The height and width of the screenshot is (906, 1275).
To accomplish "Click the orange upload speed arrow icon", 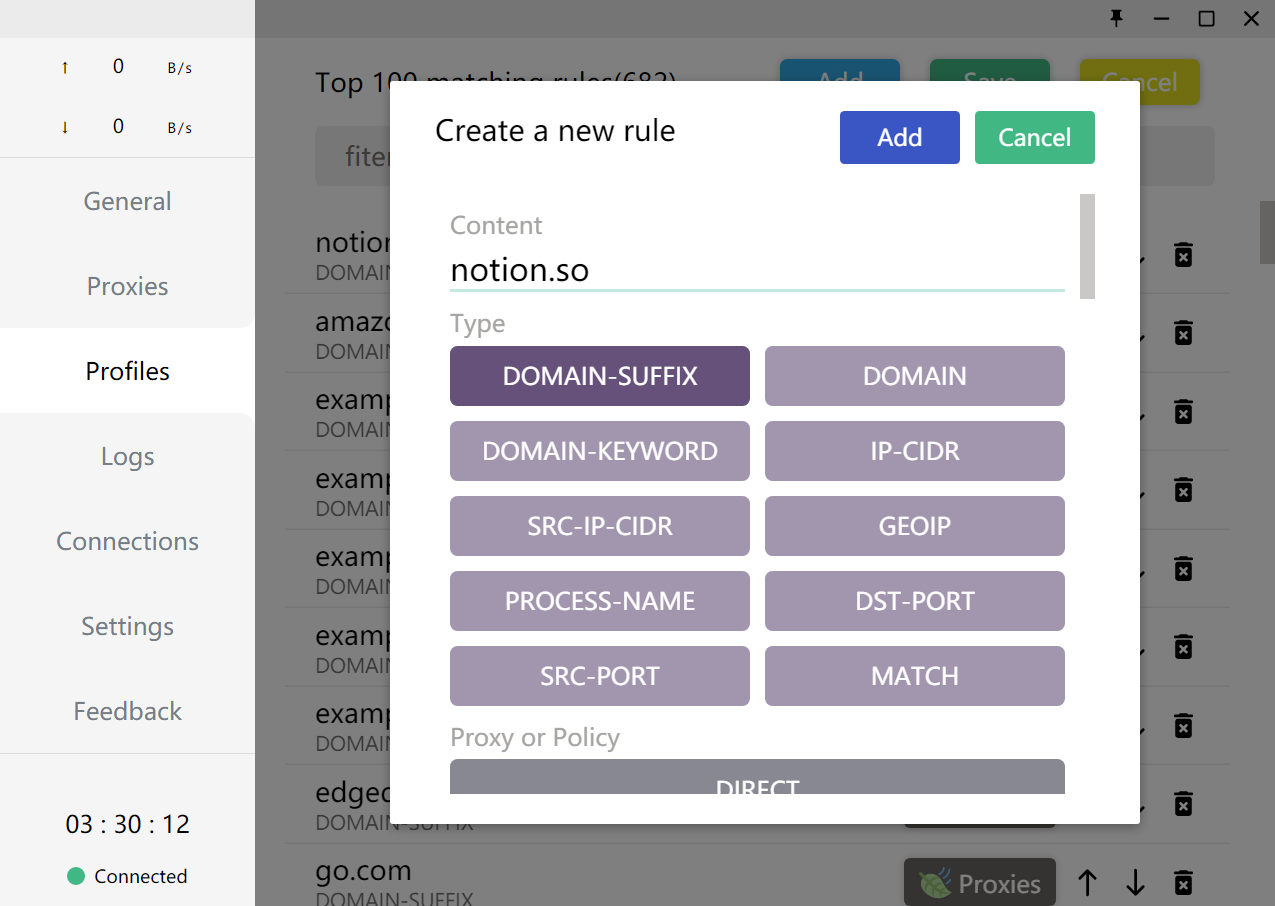I will click(65, 68).
